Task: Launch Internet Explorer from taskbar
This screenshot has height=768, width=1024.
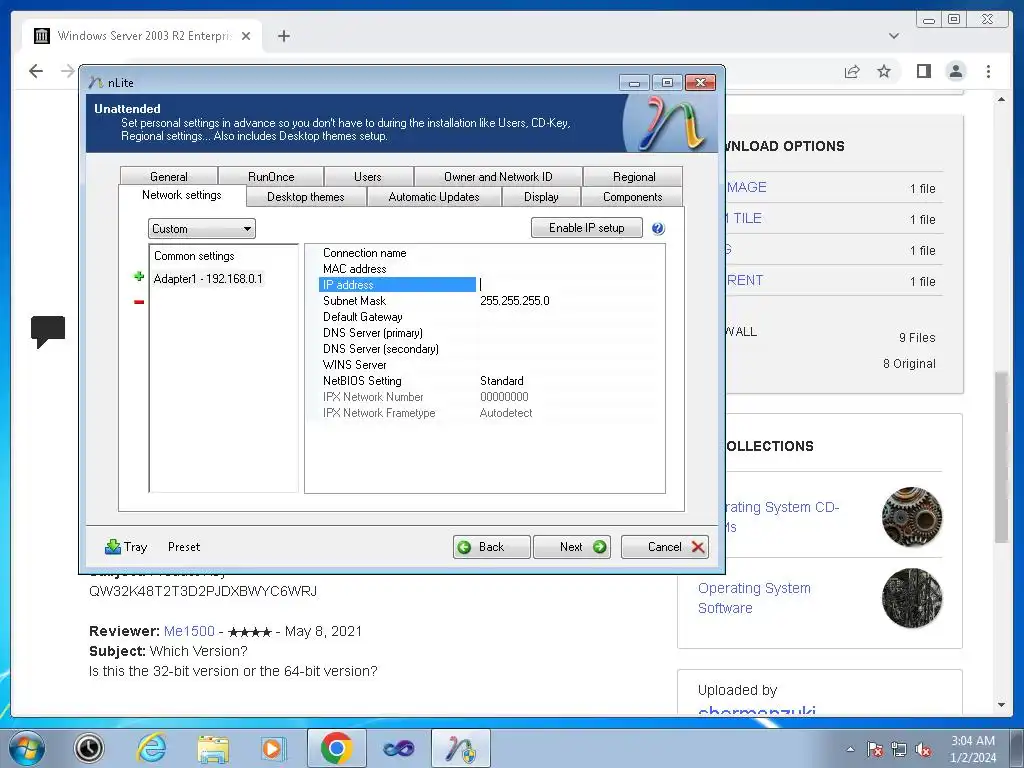Action: point(152,748)
